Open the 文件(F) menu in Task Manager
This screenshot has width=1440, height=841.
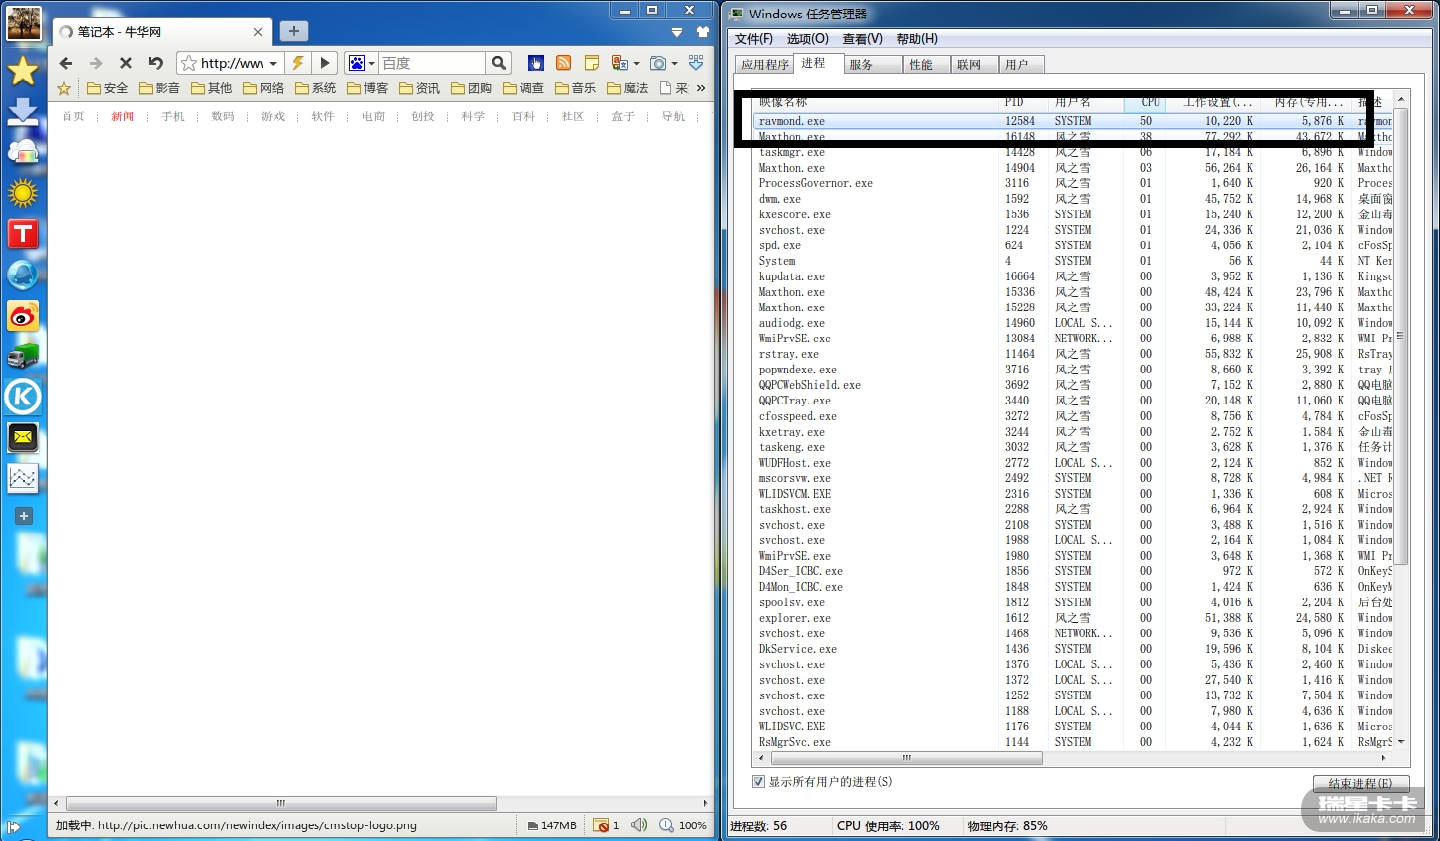(x=754, y=39)
